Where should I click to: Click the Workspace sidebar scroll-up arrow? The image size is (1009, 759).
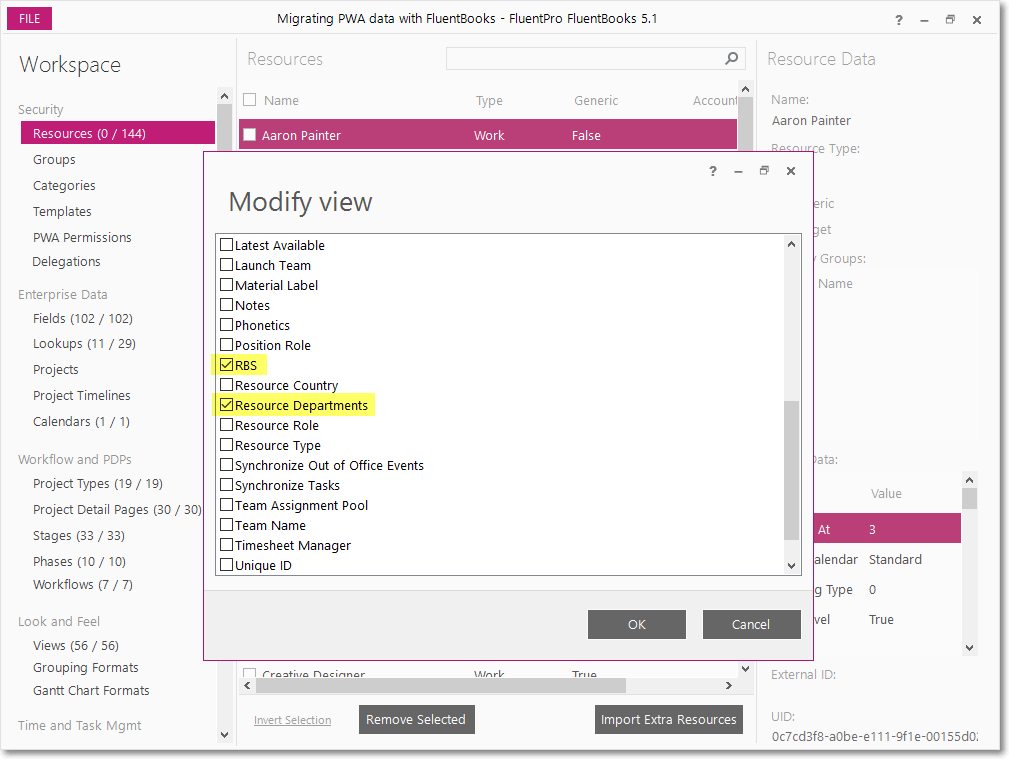tap(224, 97)
